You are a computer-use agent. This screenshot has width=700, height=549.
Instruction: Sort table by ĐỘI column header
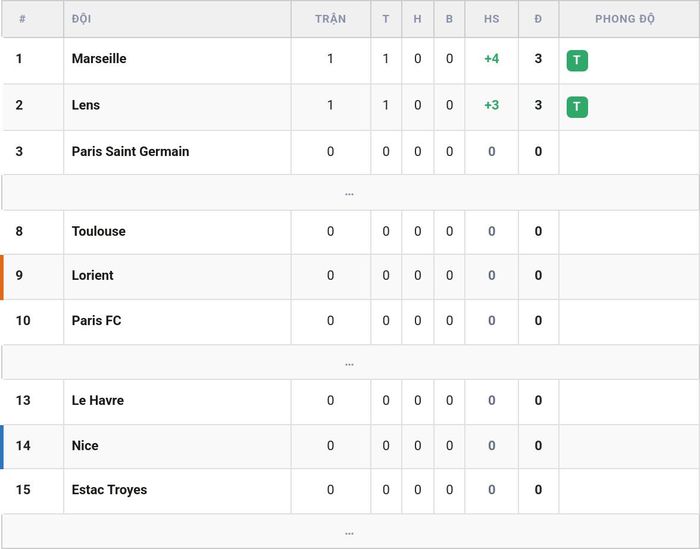81,19
